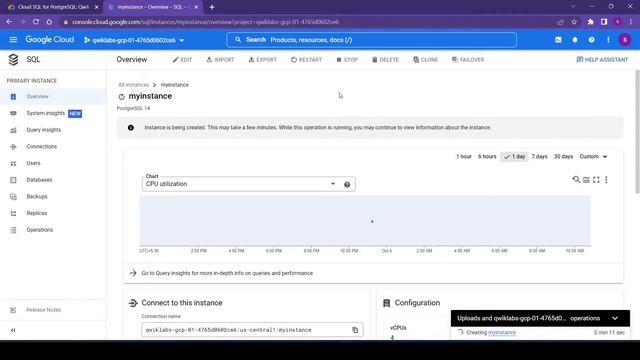Open Users in the sidebar
640x360 pixels.
coord(53,163)
